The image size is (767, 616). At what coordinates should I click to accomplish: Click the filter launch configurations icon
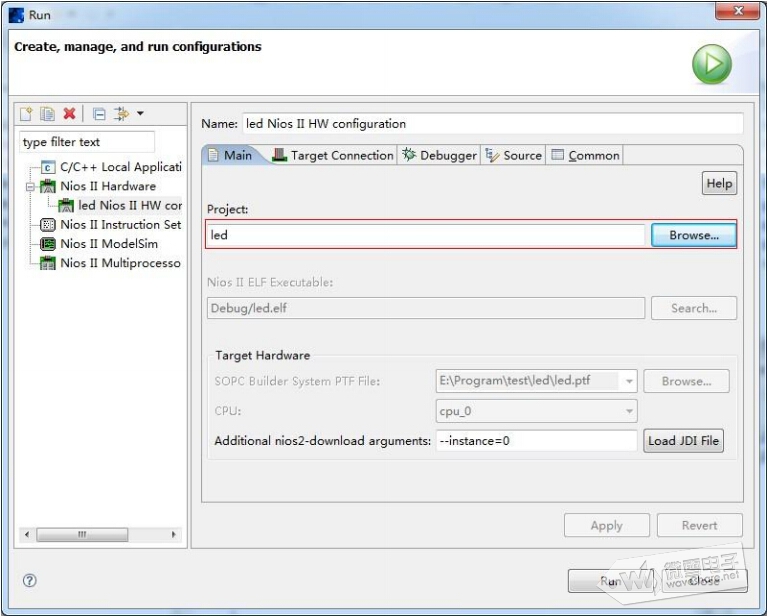click(122, 114)
